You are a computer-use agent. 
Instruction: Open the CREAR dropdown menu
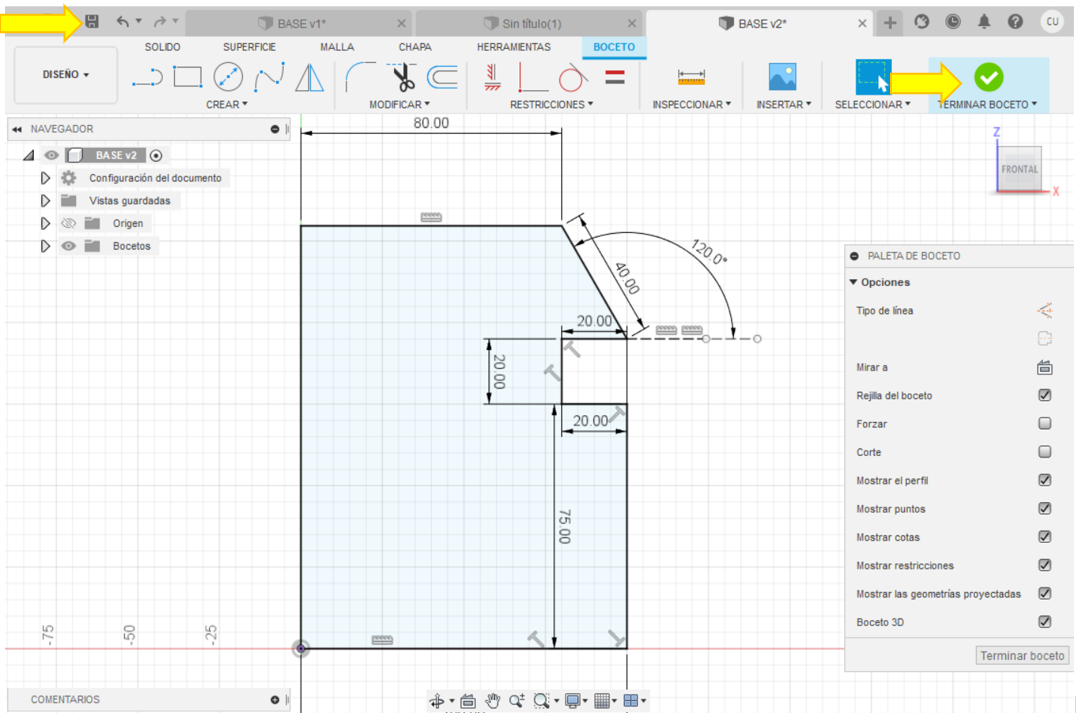pos(226,104)
